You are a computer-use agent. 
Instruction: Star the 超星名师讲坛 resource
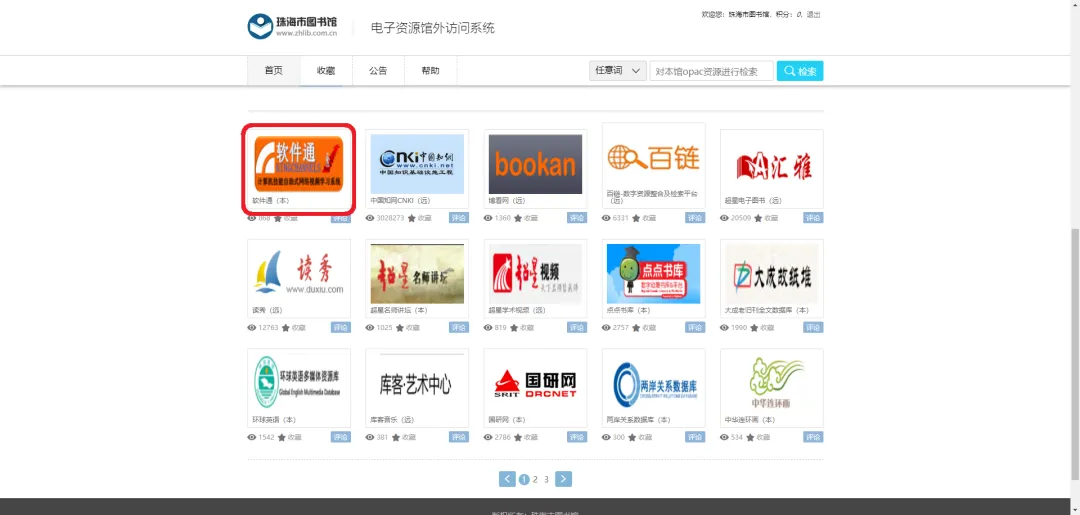[x=399, y=328]
